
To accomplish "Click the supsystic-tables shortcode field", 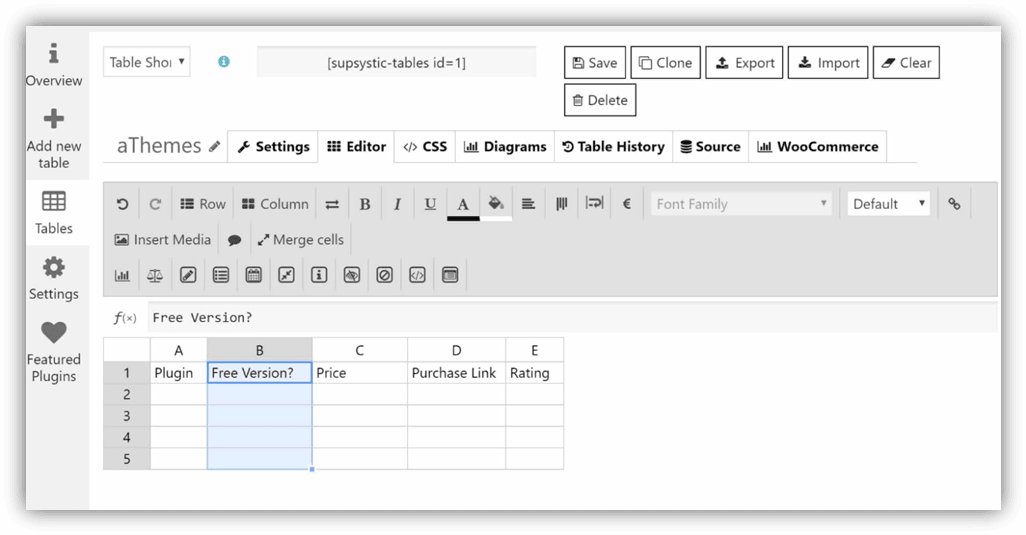I will [397, 63].
